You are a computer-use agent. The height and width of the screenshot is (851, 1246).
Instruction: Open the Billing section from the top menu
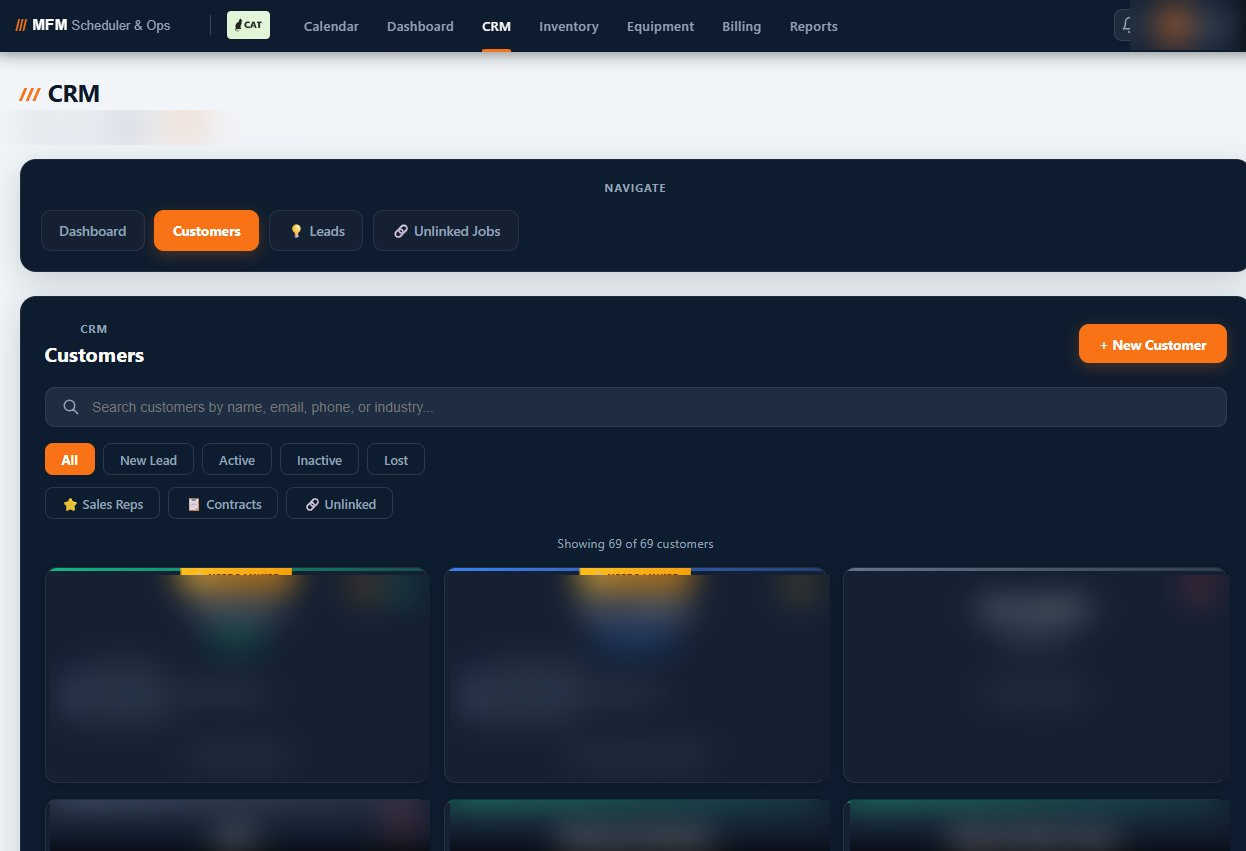[741, 26]
